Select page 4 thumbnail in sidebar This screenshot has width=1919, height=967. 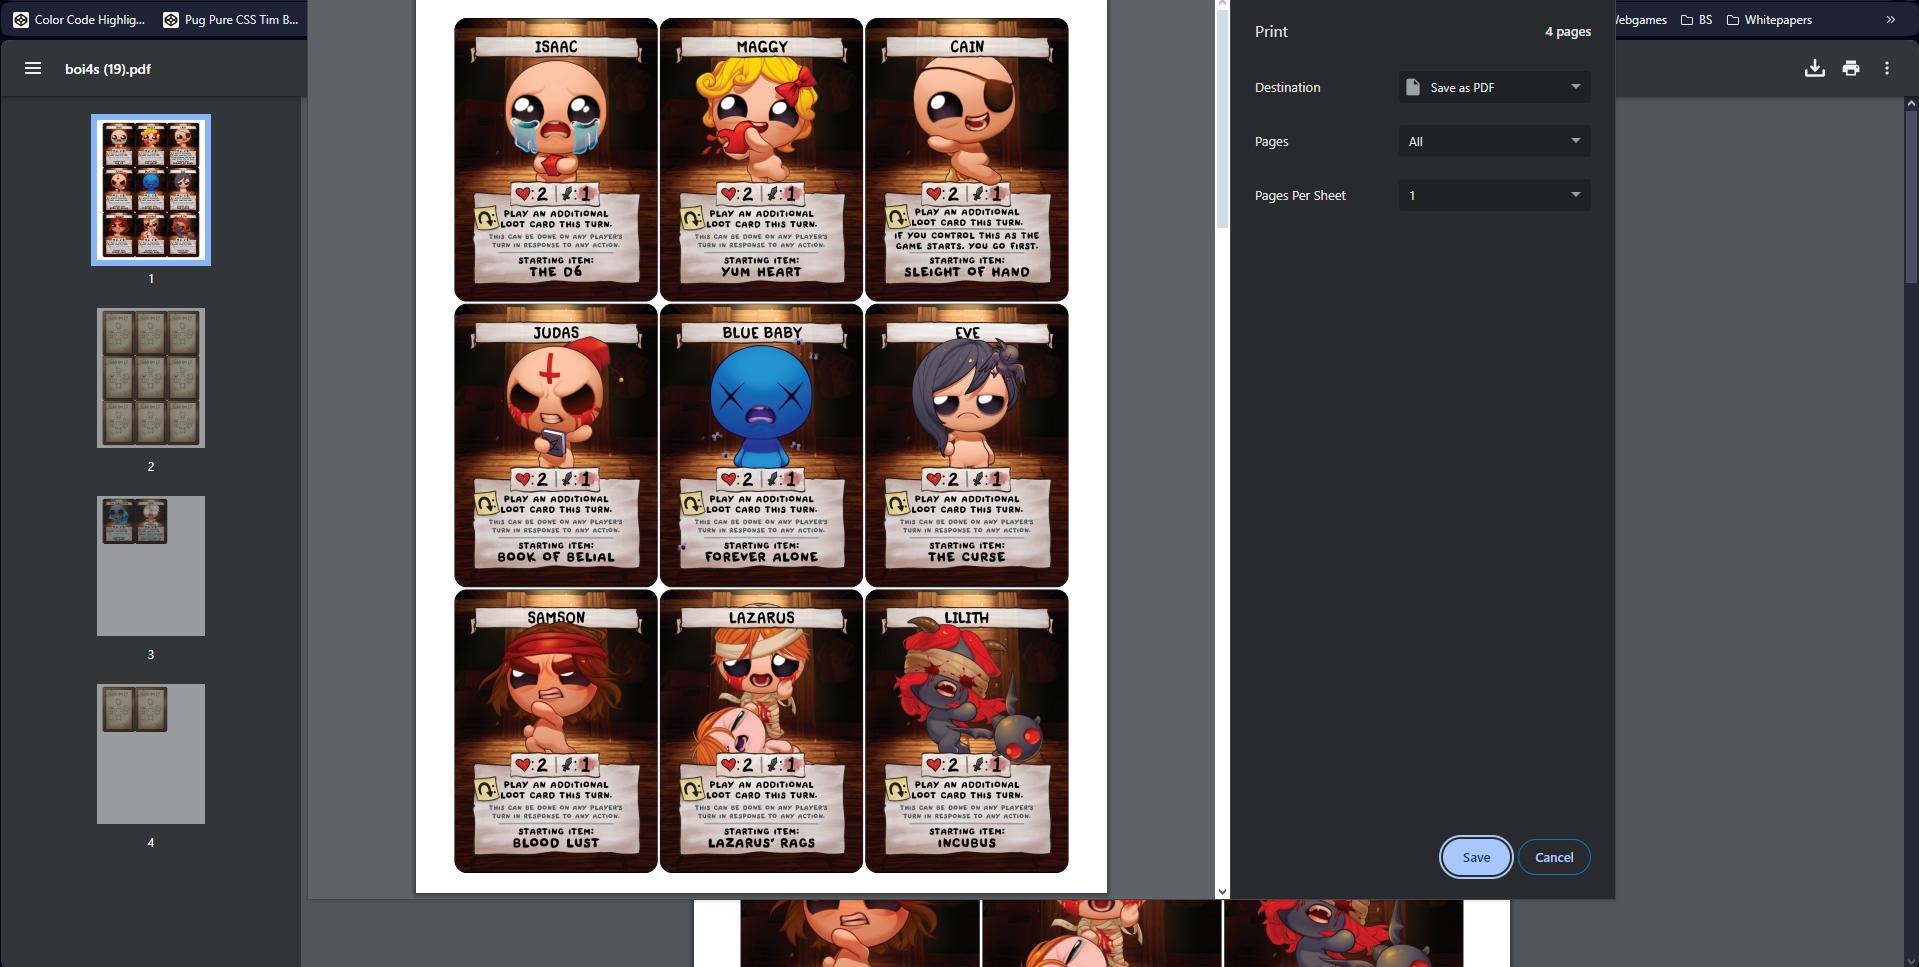tap(151, 754)
